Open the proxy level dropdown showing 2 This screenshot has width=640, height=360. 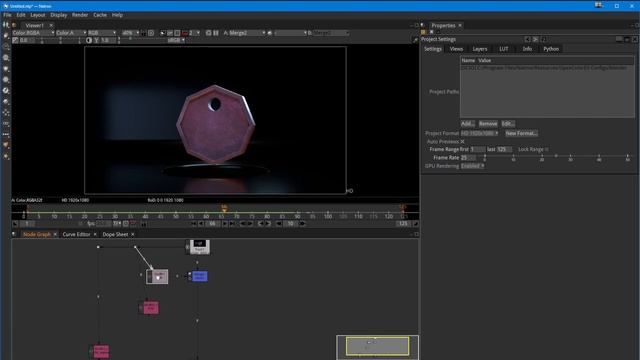(x=194, y=33)
